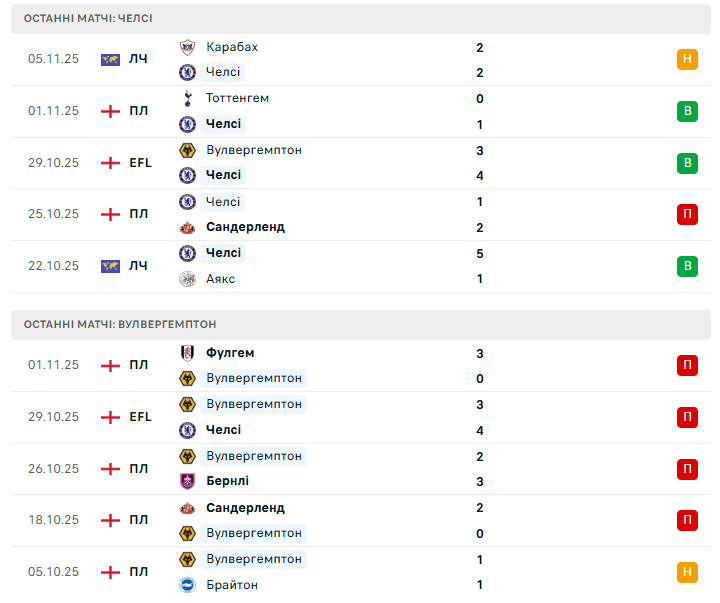Click the Ajax club crest icon
Screen dimensions: 720x603
click(x=187, y=279)
